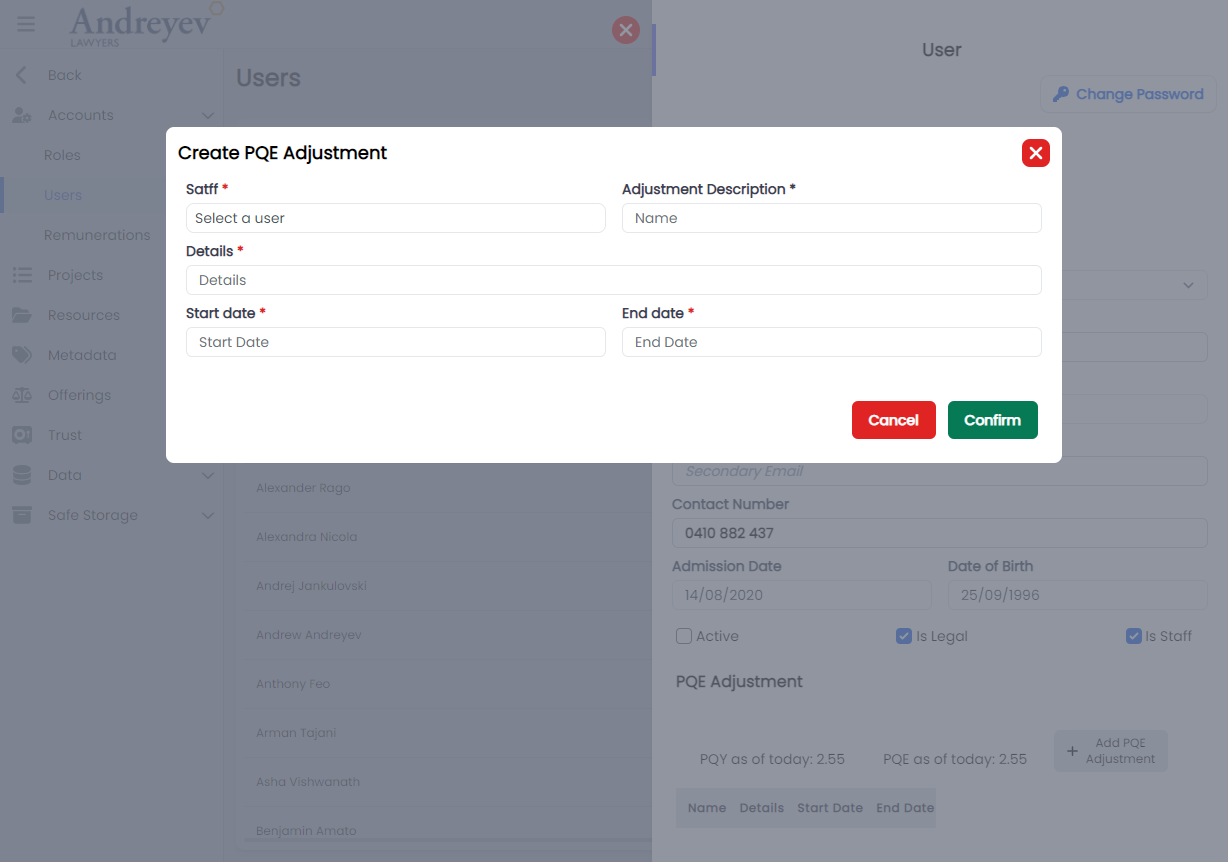1228x862 pixels.
Task: Expand the Safe Storage section
Action: coord(208,515)
